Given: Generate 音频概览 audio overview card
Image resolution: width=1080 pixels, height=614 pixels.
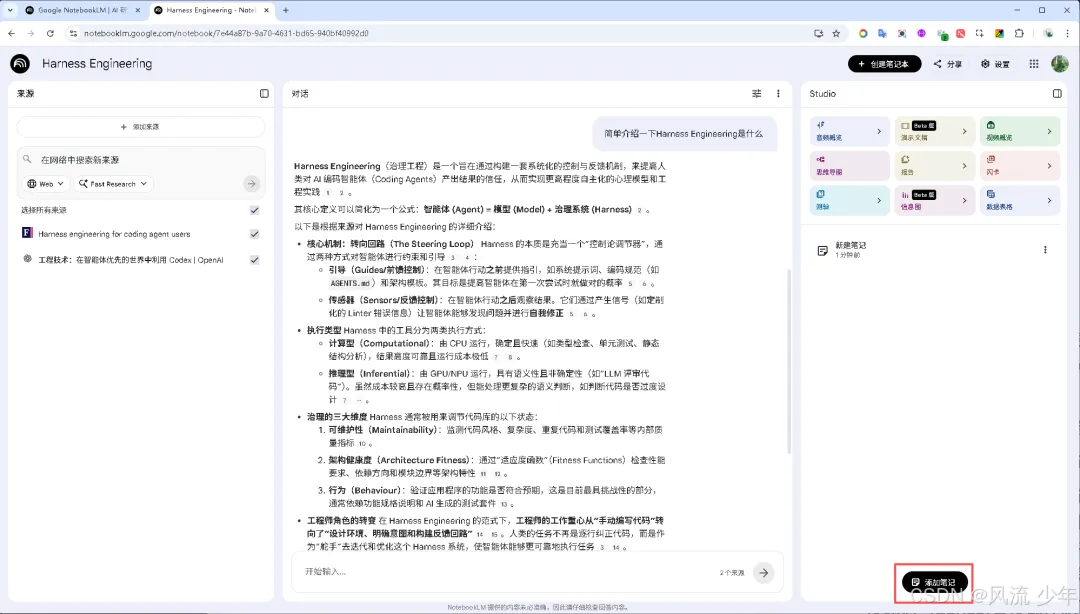Looking at the screenshot, I should pos(850,131).
